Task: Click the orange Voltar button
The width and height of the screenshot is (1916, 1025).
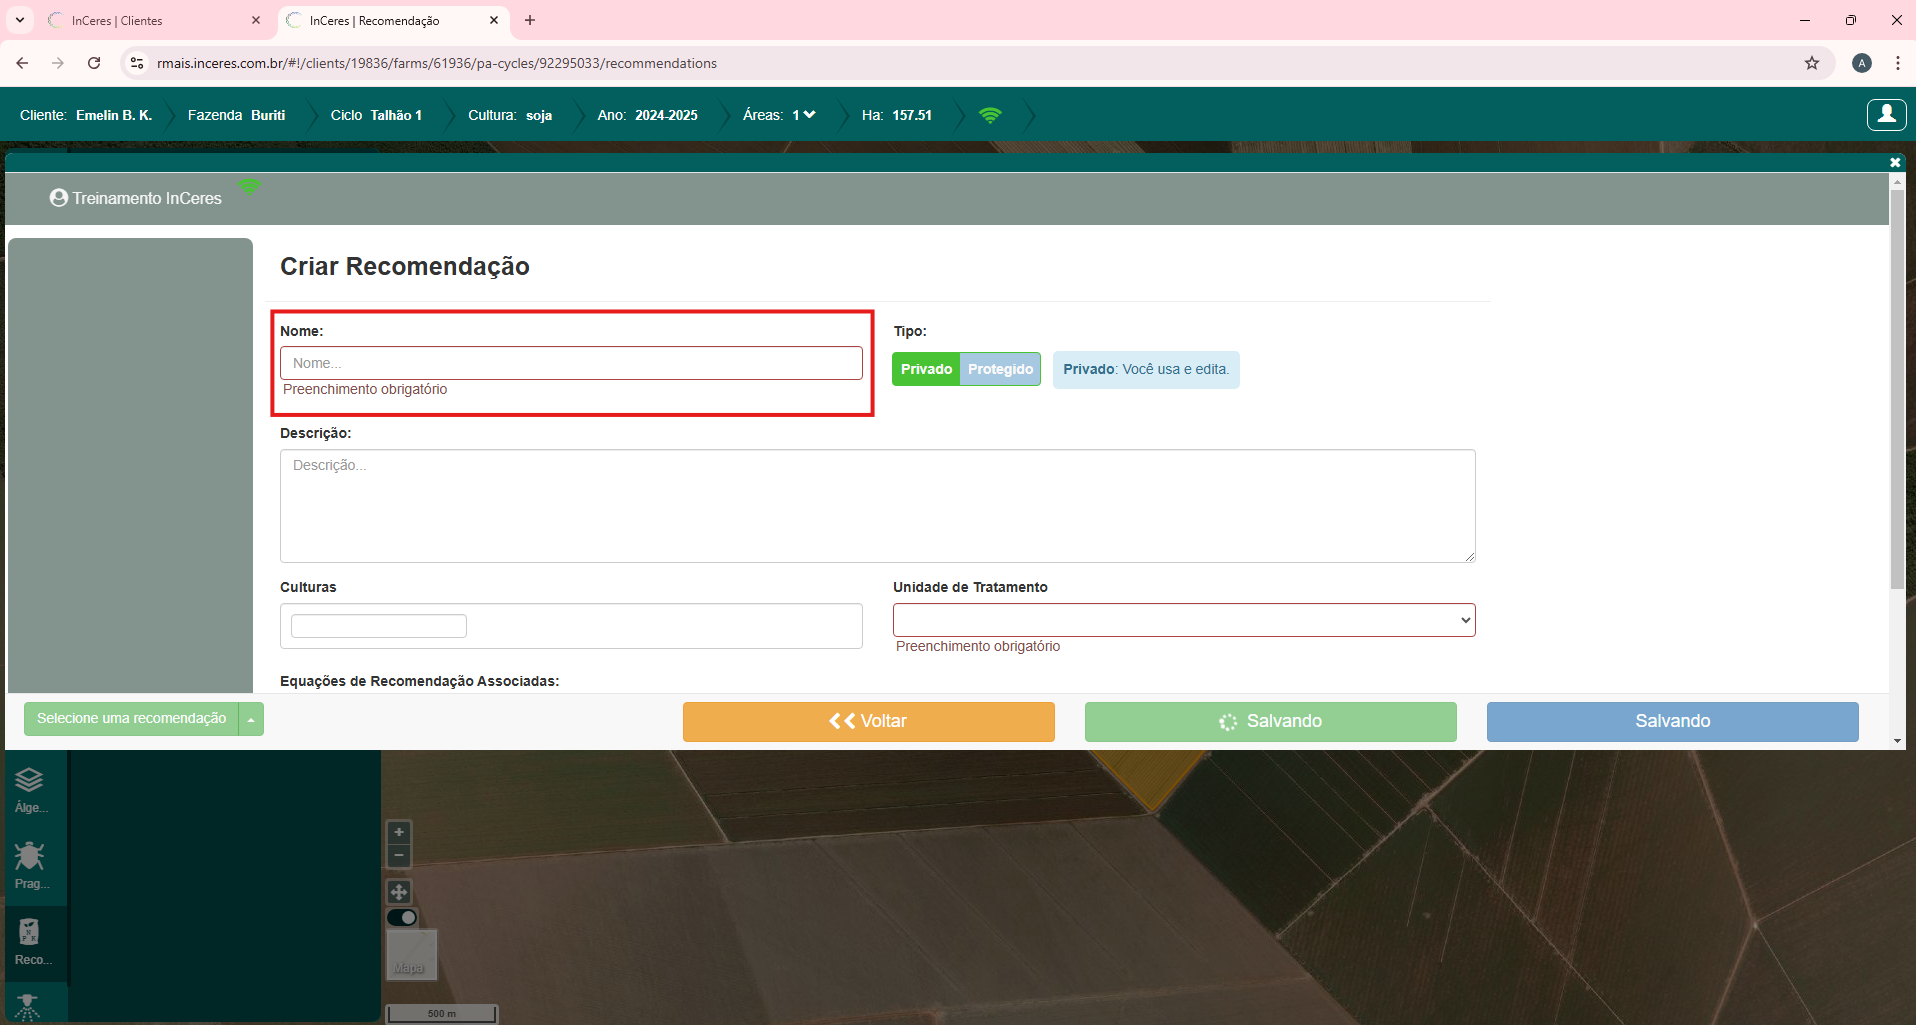Action: click(x=868, y=721)
